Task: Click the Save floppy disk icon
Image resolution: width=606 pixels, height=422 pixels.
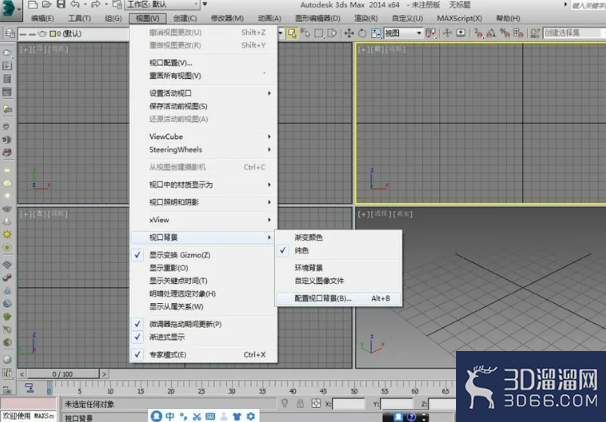Action: tap(61, 5)
